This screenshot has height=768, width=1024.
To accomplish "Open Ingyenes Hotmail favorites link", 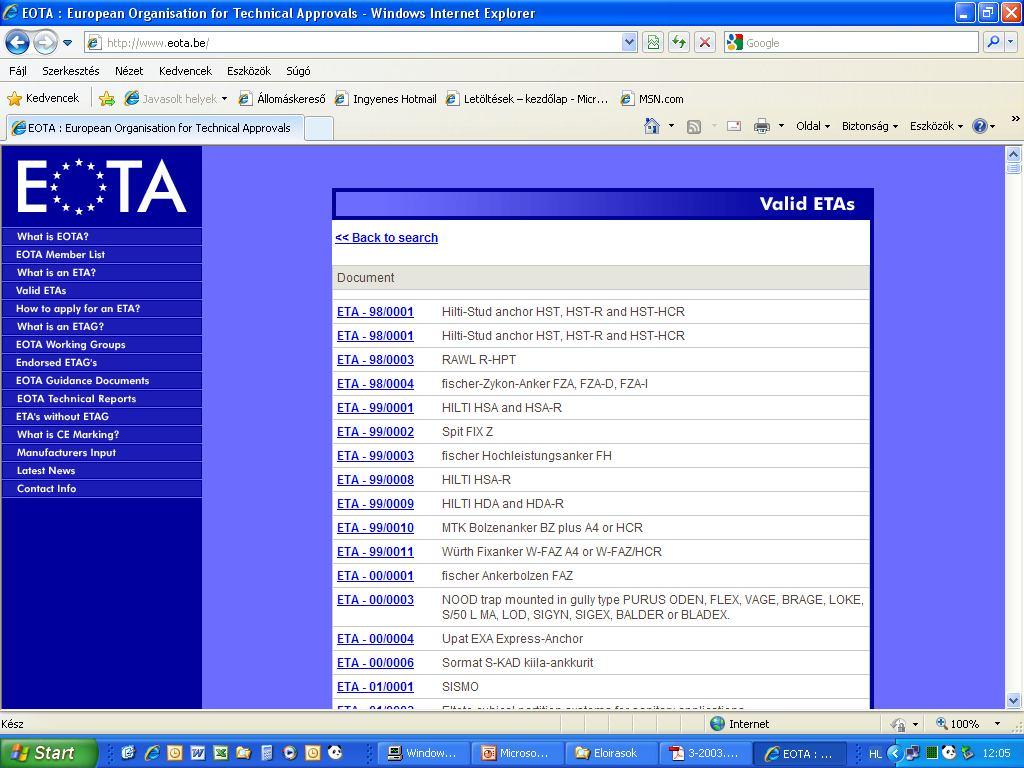I will click(x=386, y=99).
